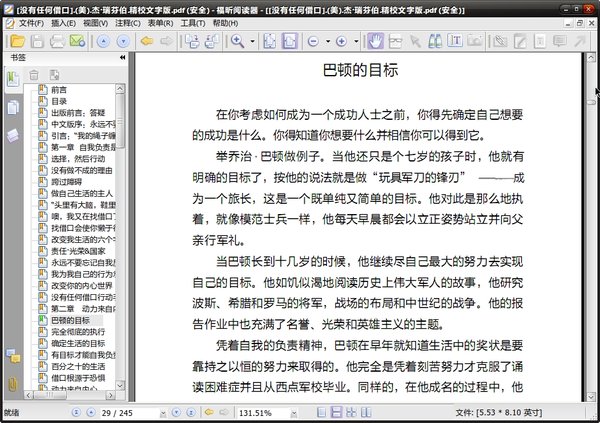Select the magnifier zoom-in tool

[x=237, y=41]
